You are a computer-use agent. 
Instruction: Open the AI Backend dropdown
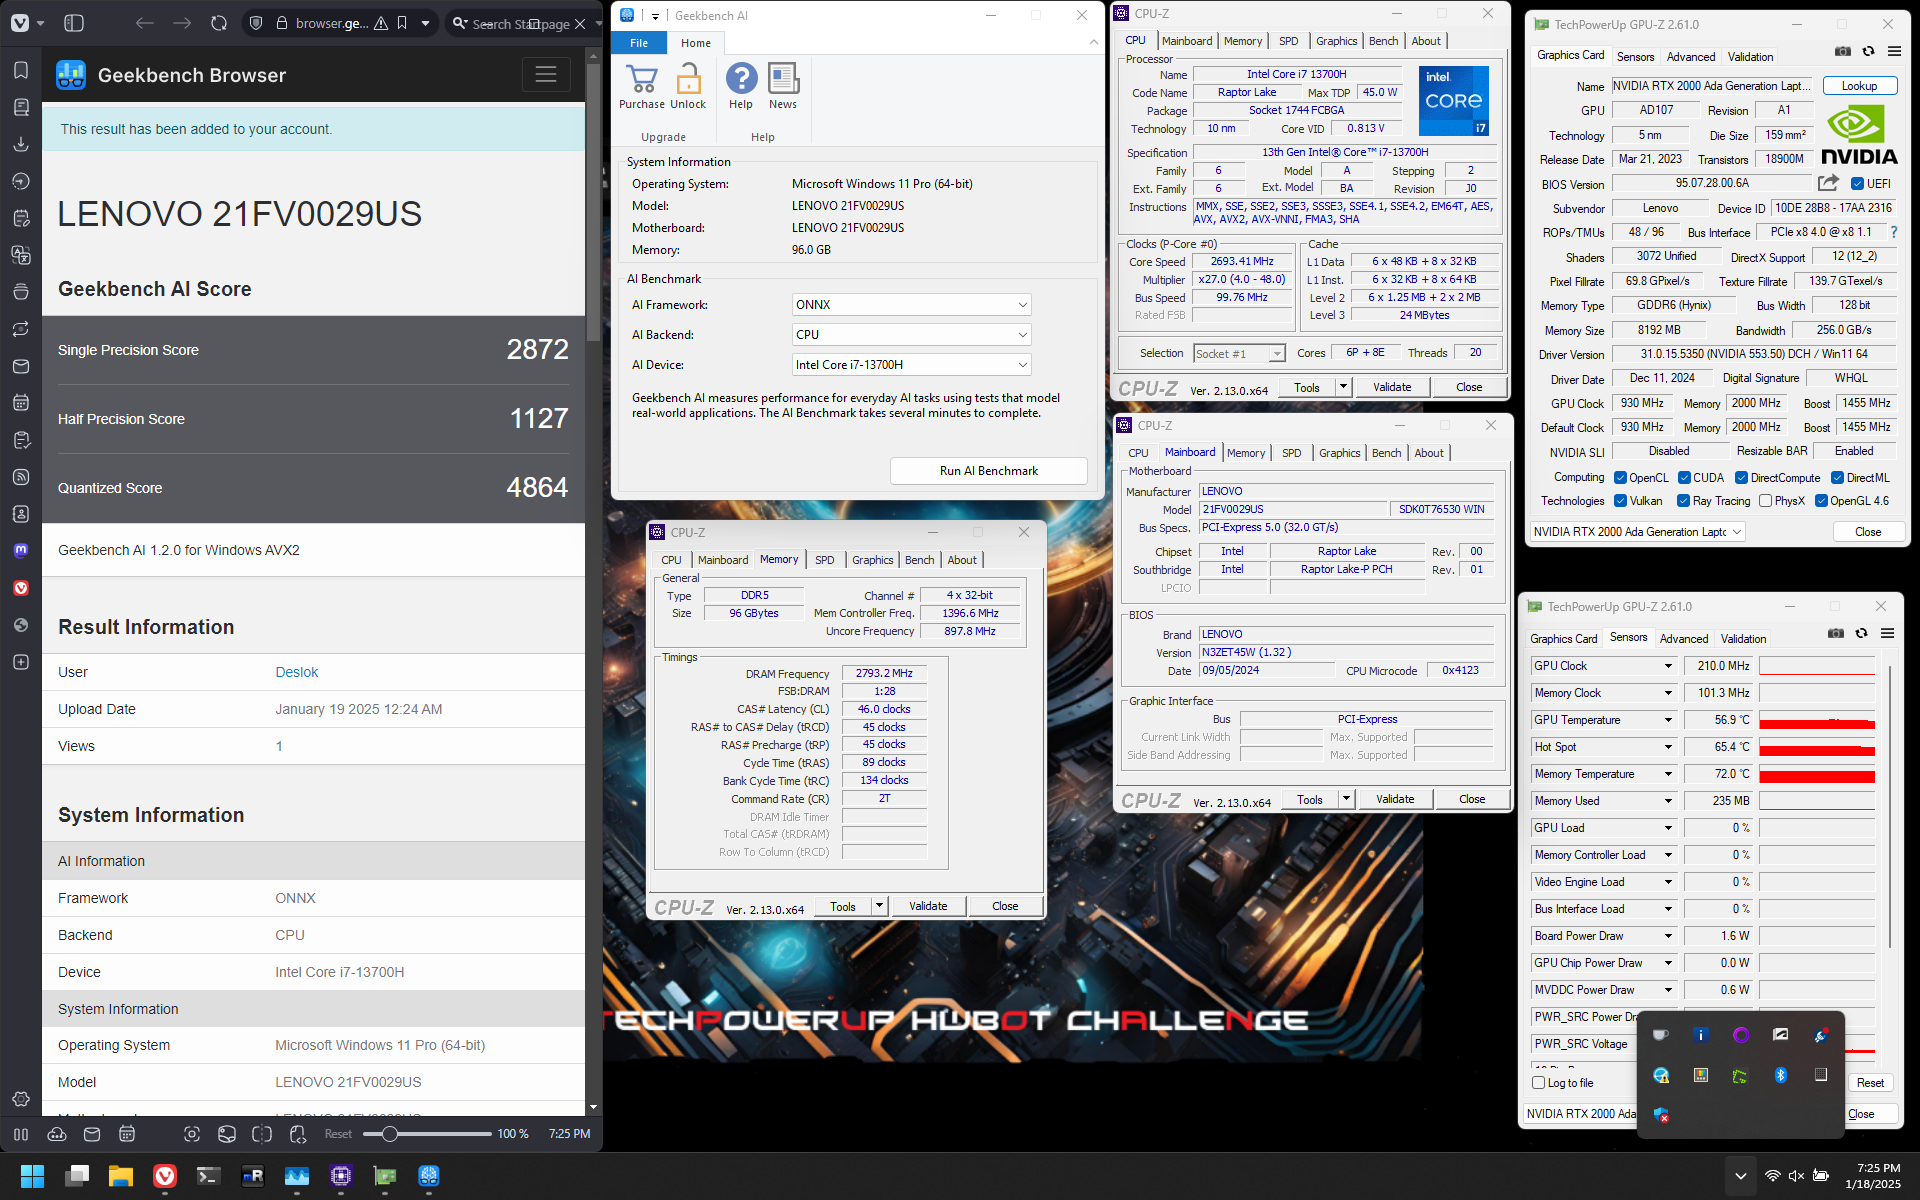[x=911, y=335]
